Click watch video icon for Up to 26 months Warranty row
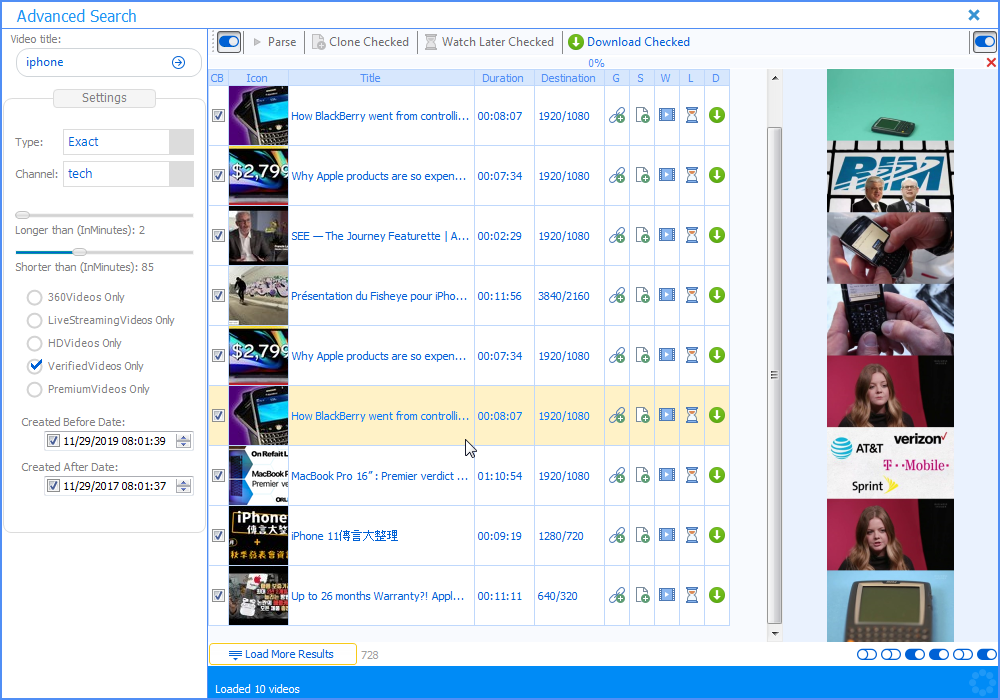This screenshot has width=1000, height=700. pyautogui.click(x=667, y=595)
